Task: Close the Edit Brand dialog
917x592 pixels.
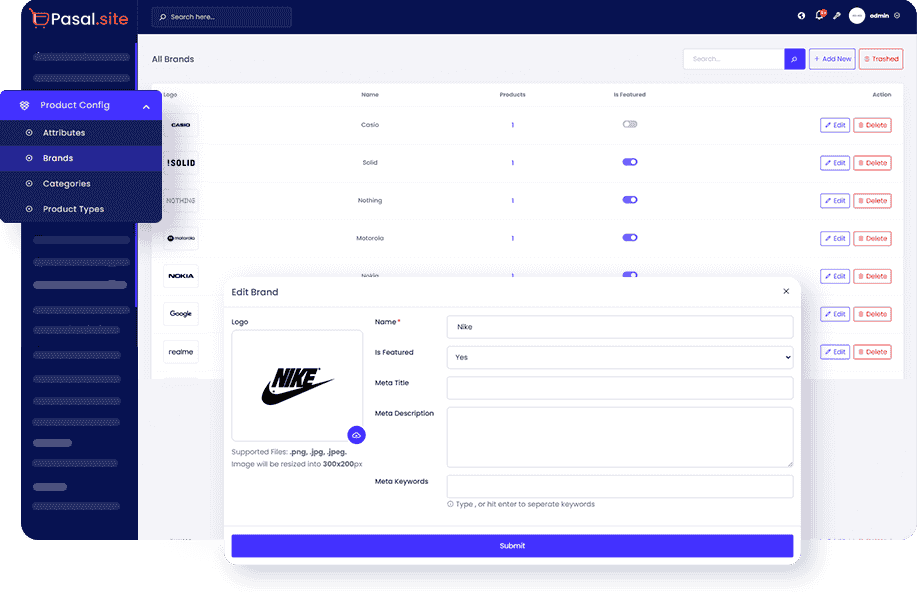Action: click(x=786, y=291)
